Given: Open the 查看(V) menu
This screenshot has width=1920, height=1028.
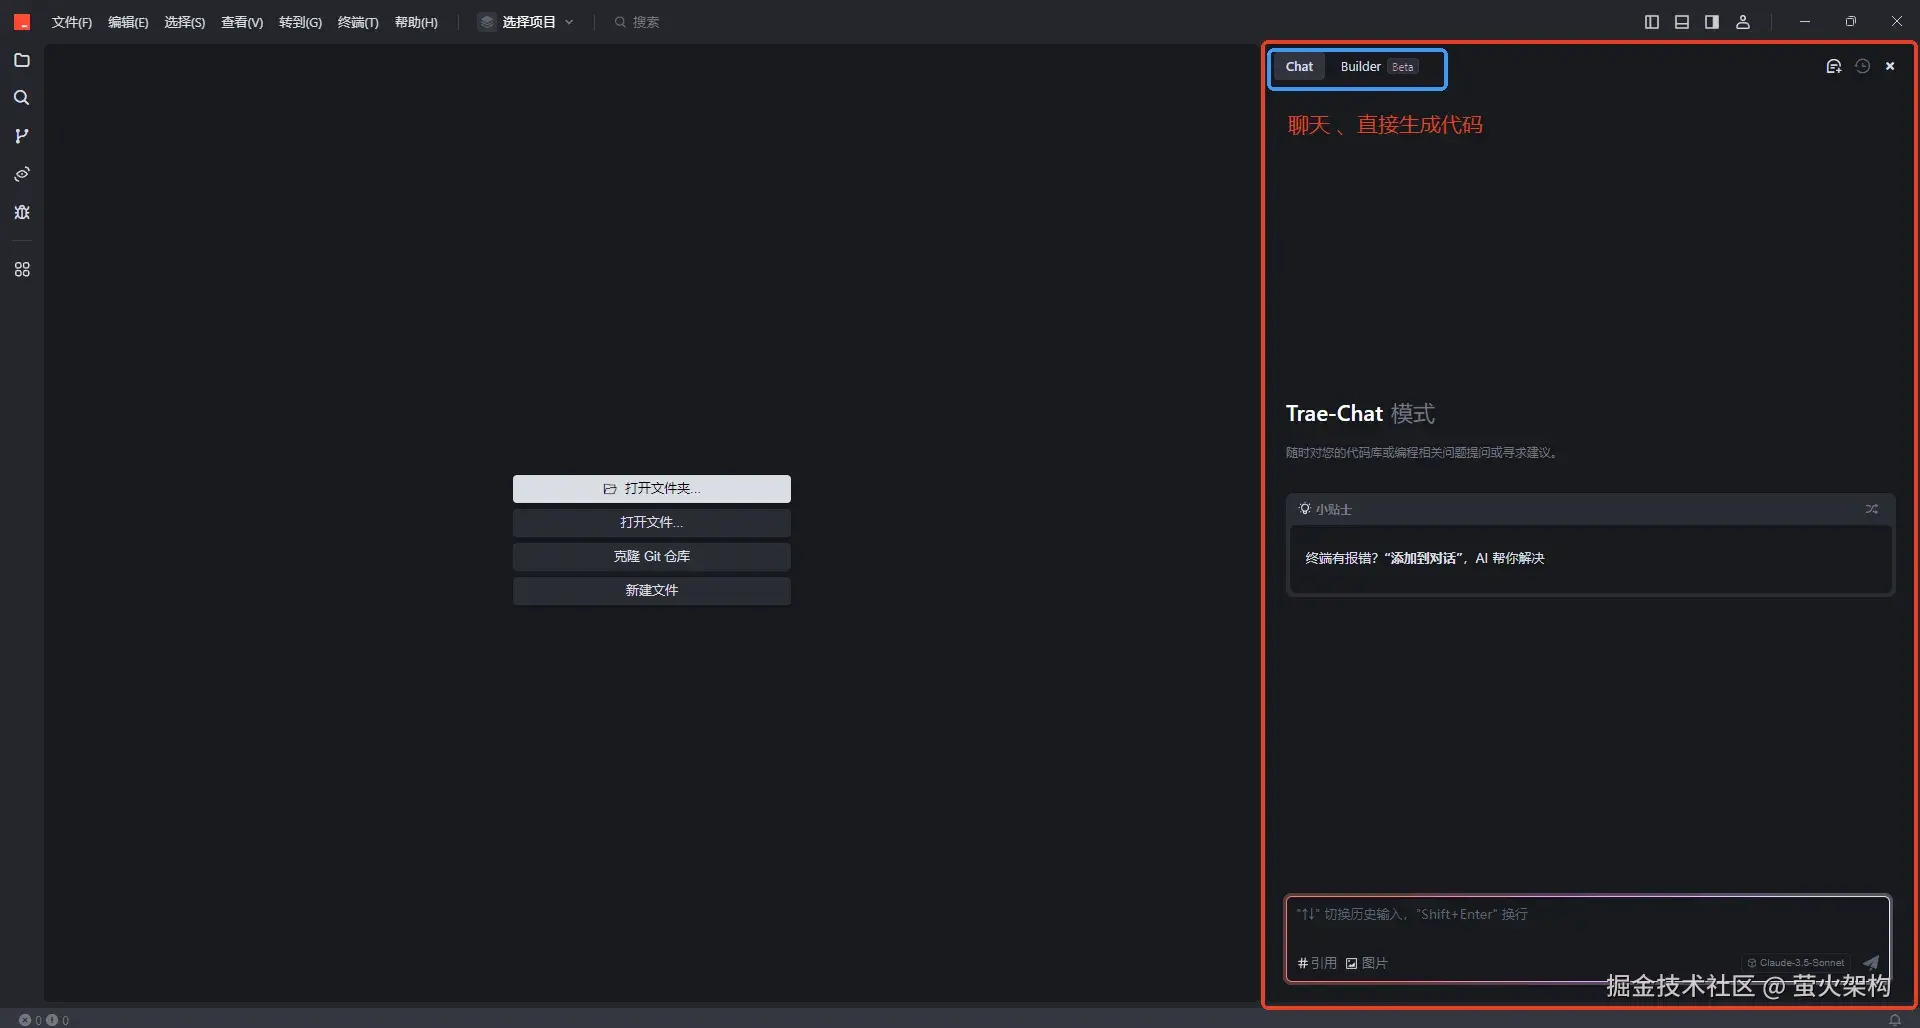Looking at the screenshot, I should [242, 22].
